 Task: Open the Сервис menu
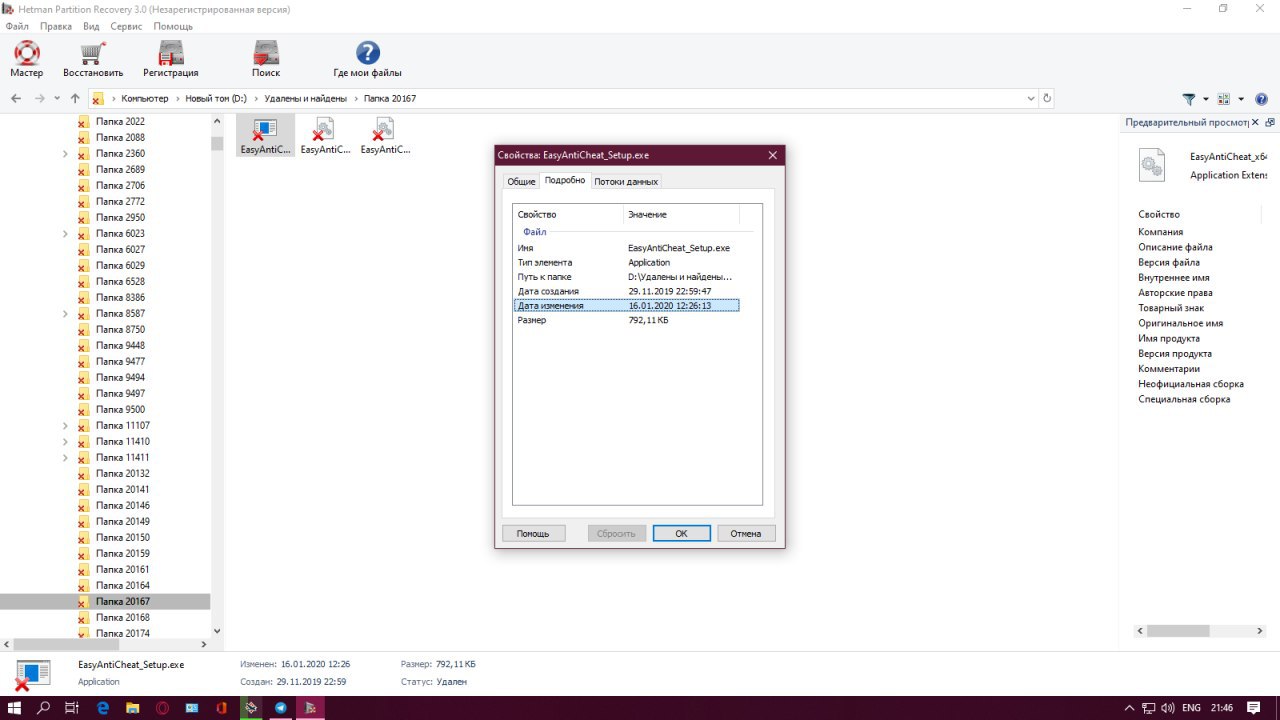(126, 26)
